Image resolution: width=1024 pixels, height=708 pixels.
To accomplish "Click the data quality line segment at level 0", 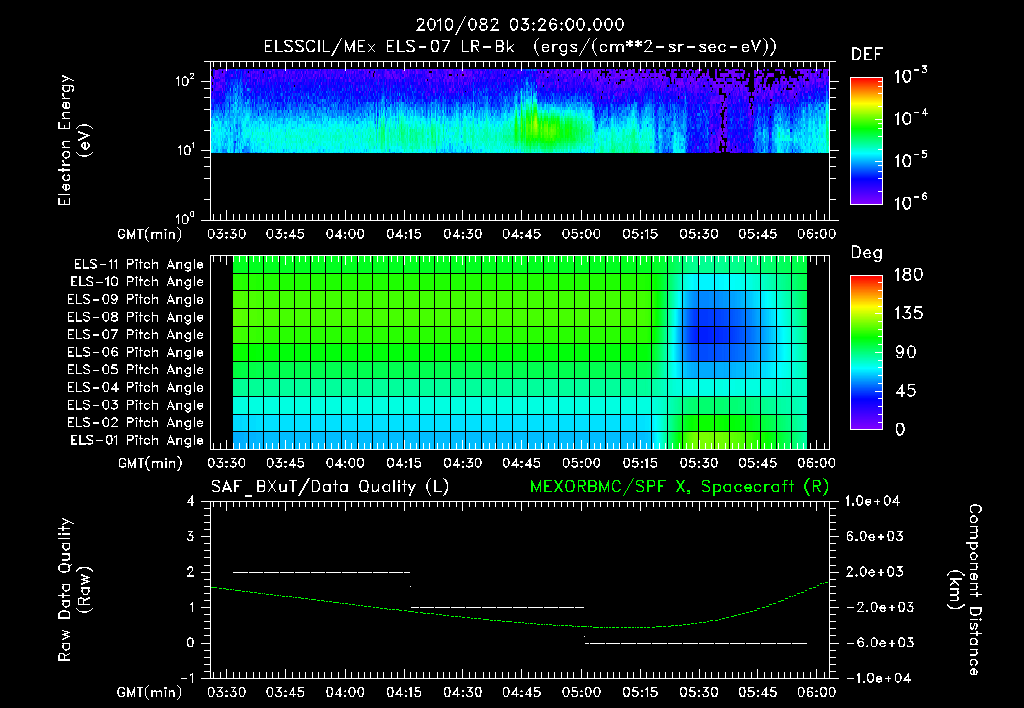I will pyautogui.click(x=696, y=643).
